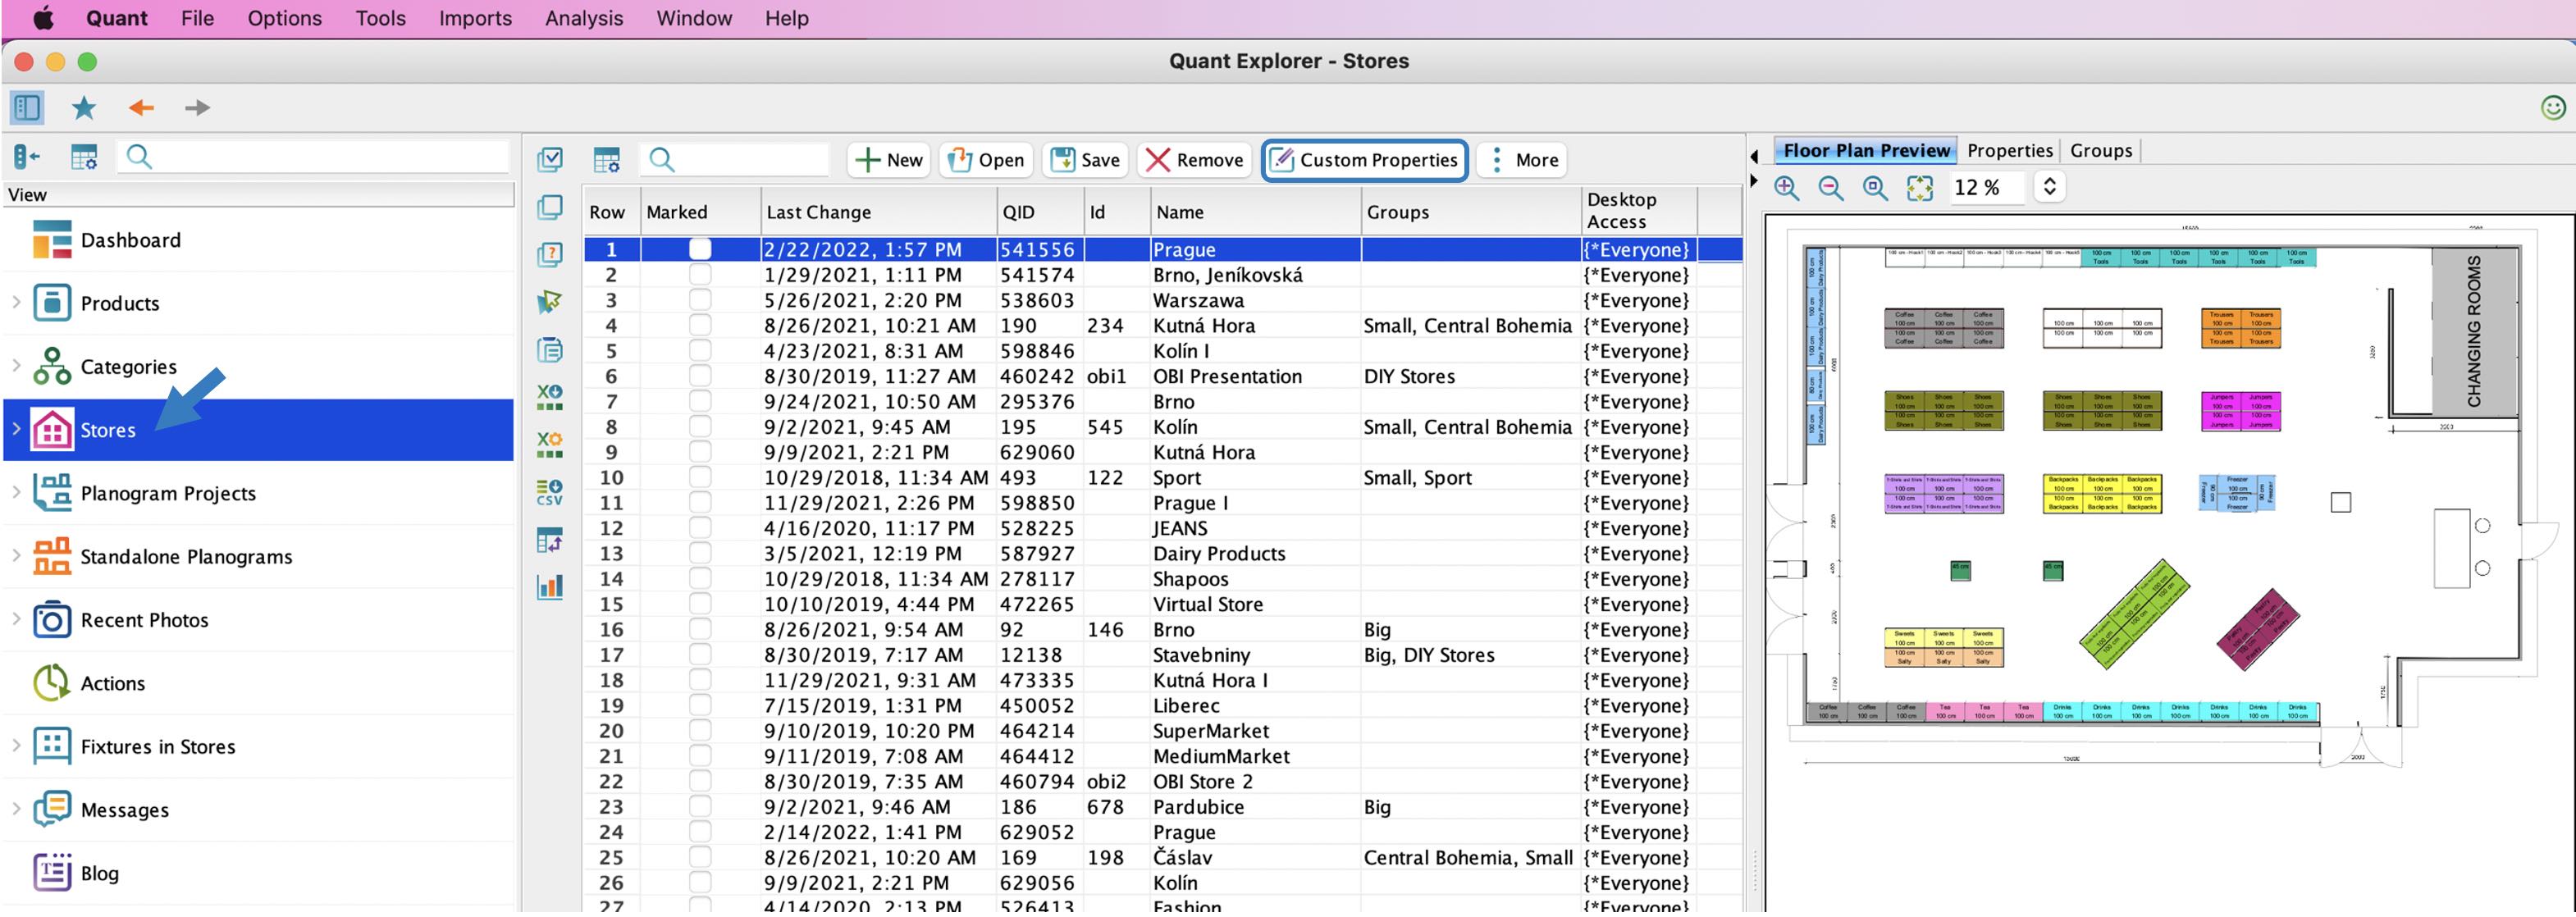Expand the Categories tree node
The image size is (2576, 917).
click(x=16, y=365)
